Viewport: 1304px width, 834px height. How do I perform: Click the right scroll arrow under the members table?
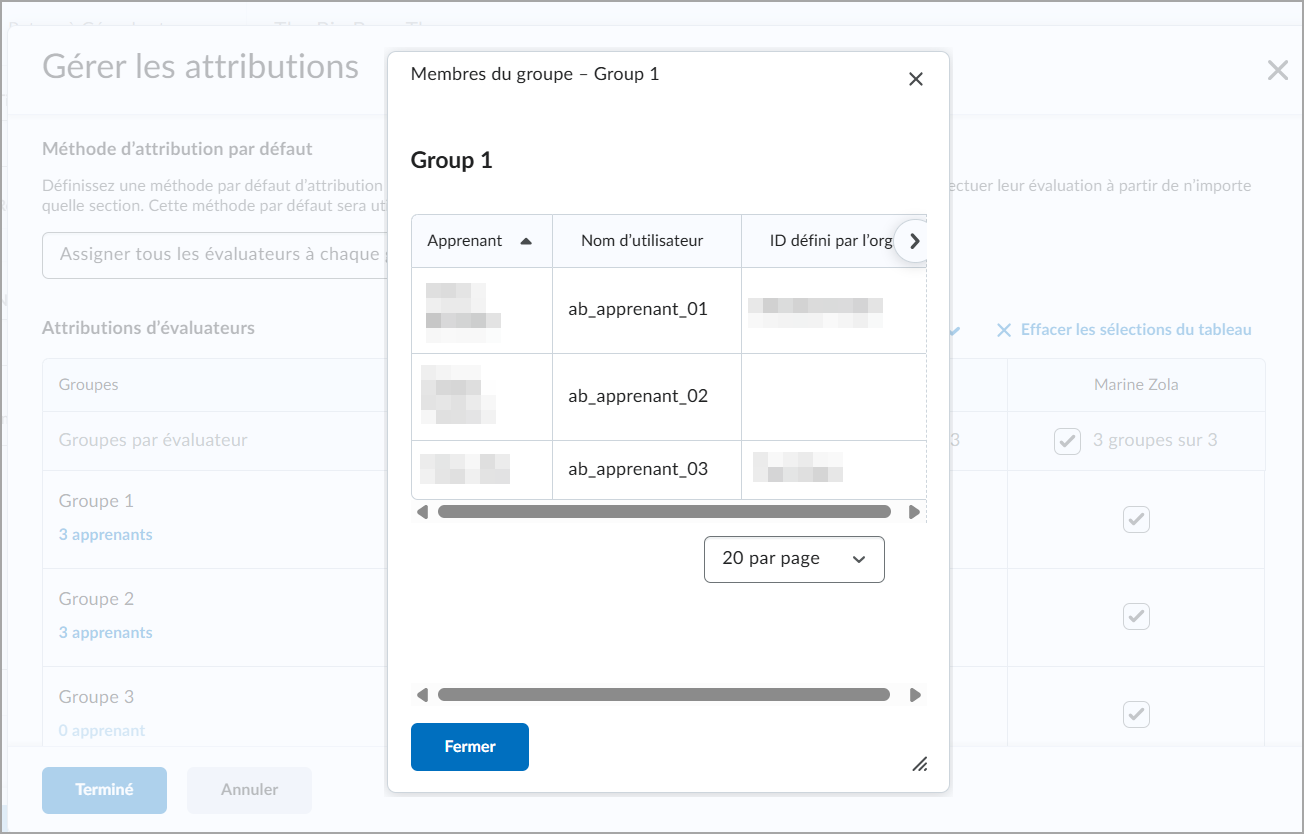pyautogui.click(x=915, y=511)
